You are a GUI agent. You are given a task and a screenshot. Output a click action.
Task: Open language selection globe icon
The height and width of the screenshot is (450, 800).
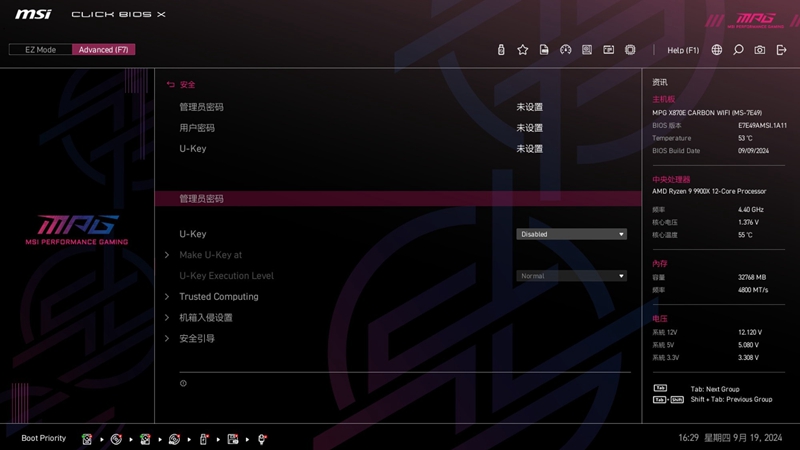pos(716,50)
